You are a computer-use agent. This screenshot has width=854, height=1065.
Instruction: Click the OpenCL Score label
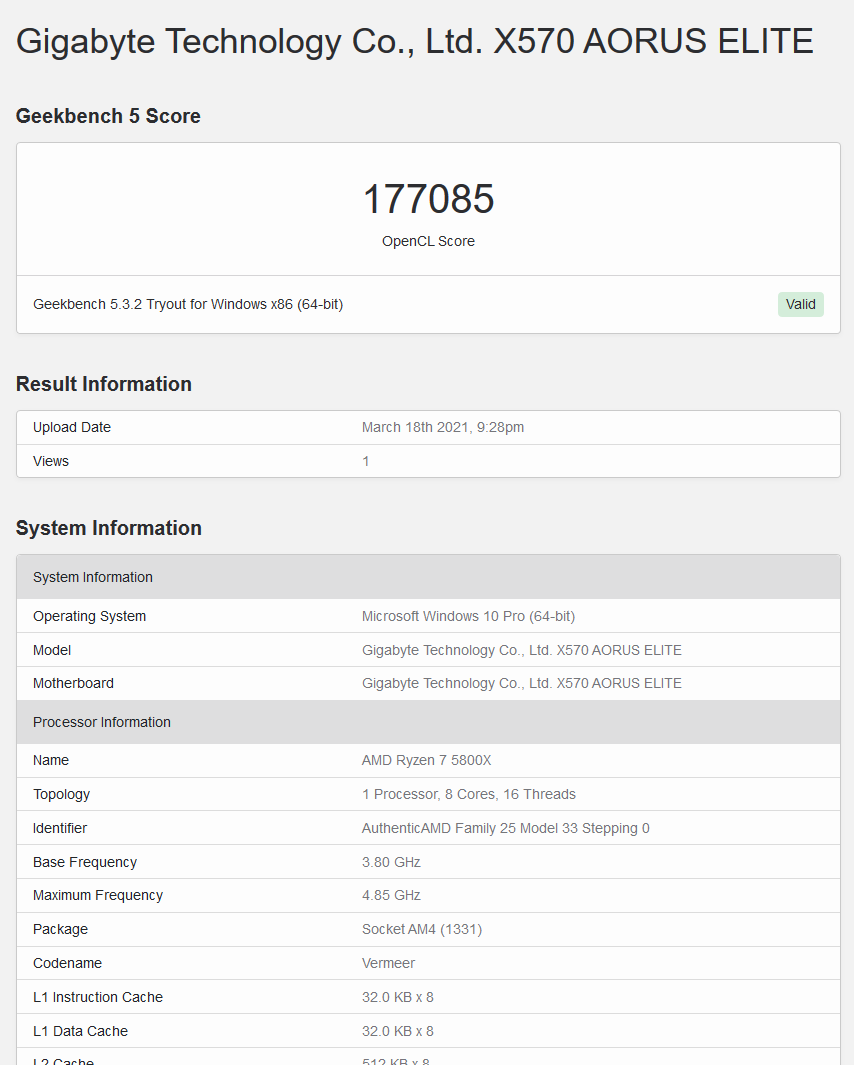[x=428, y=241]
